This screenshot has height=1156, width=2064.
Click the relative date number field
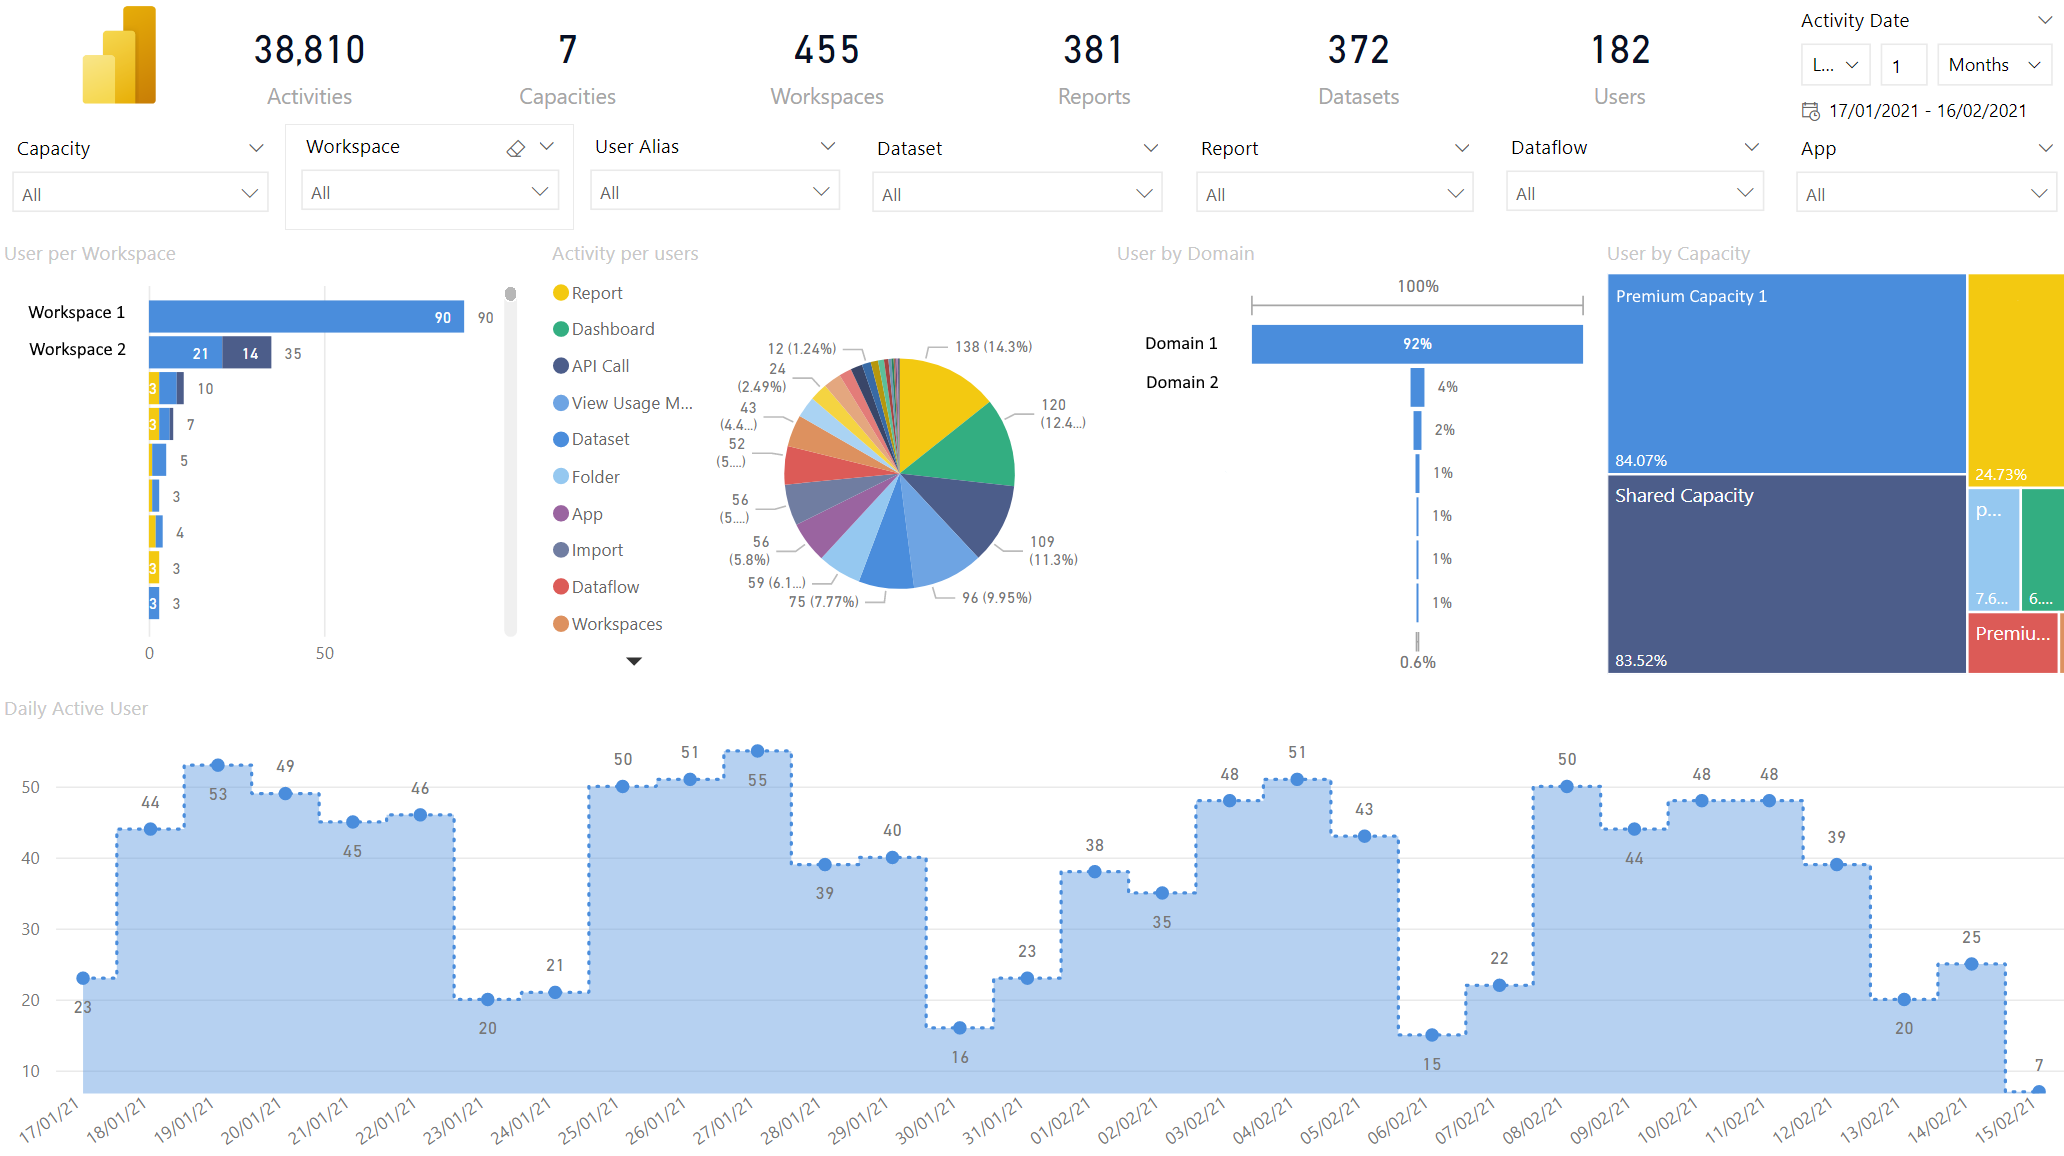pos(1903,65)
